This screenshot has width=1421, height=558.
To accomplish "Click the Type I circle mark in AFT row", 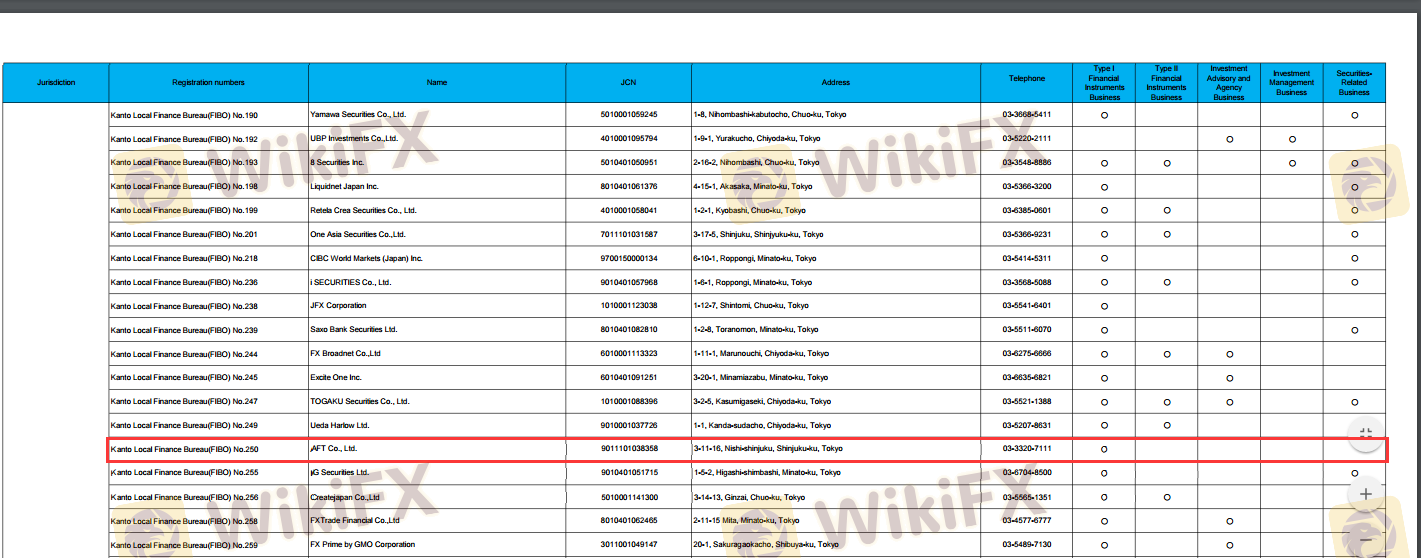I will [1104, 449].
